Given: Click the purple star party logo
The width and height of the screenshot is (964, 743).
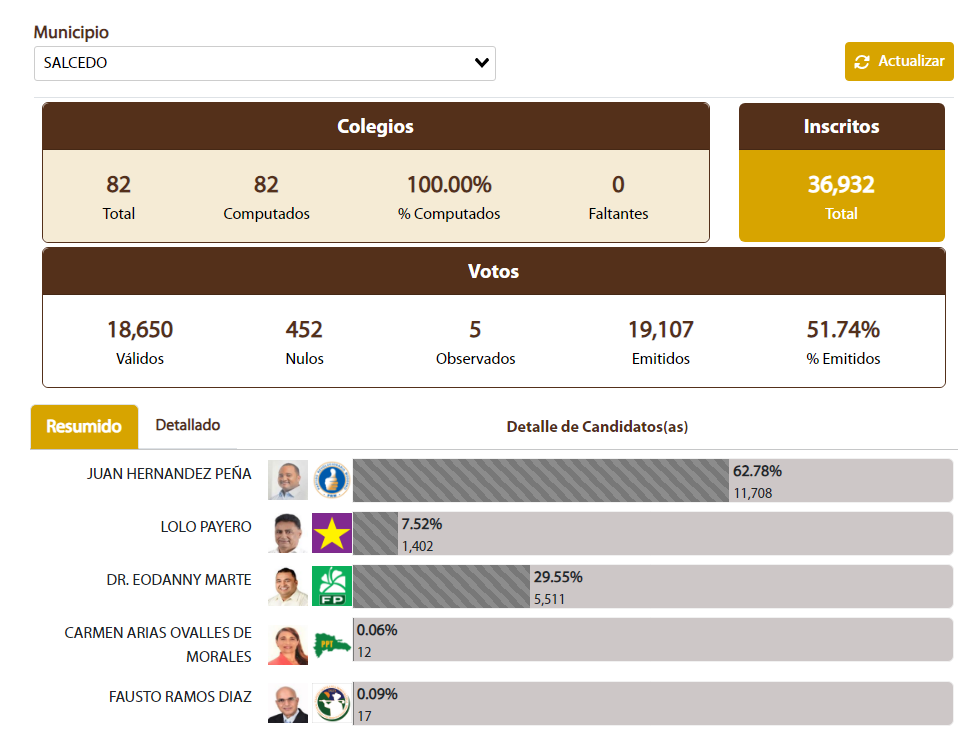Looking at the screenshot, I should coord(331,533).
